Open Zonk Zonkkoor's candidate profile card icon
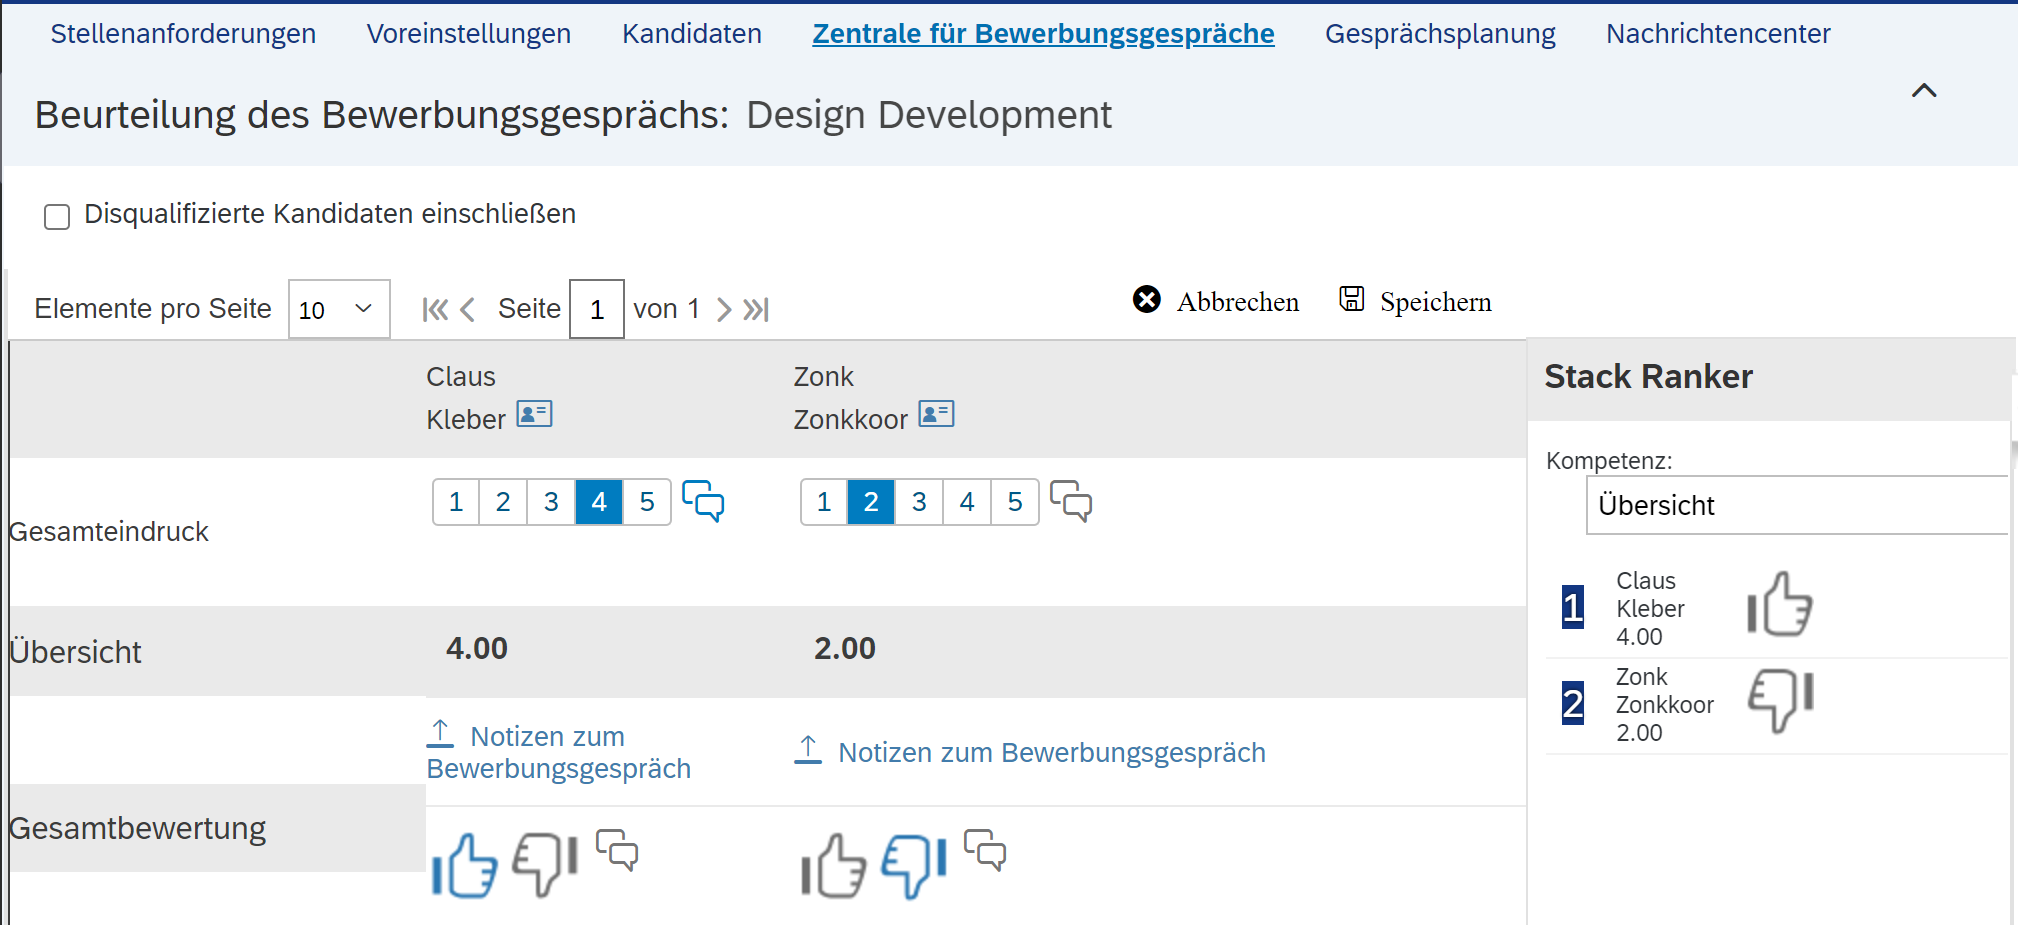The height and width of the screenshot is (925, 2018). tap(936, 414)
